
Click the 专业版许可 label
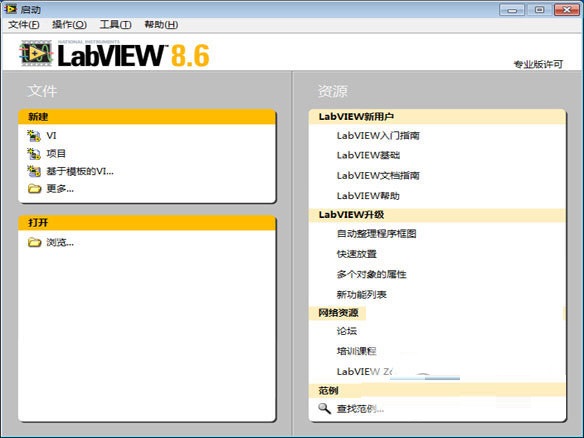[538, 64]
